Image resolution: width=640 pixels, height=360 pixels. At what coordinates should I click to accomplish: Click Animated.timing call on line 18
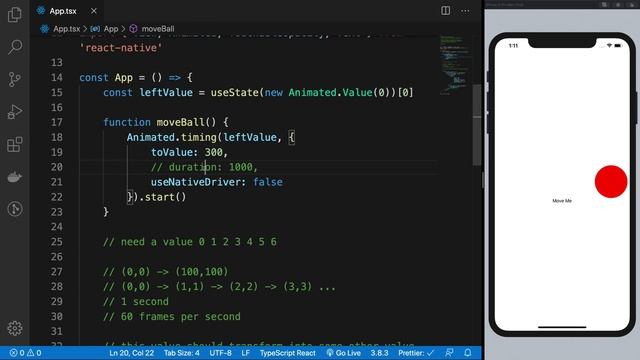point(171,138)
